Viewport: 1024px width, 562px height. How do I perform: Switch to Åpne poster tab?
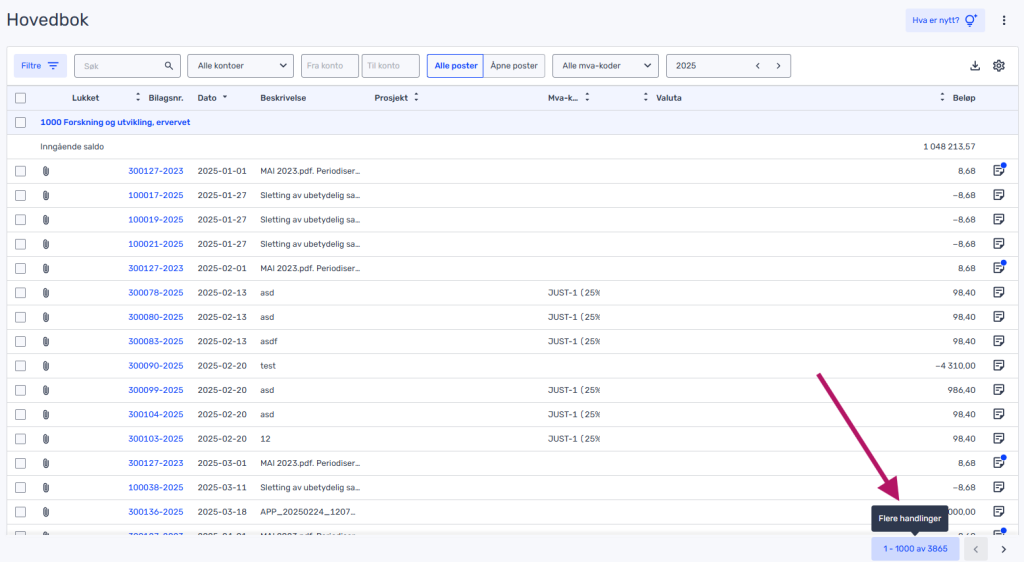coord(514,66)
